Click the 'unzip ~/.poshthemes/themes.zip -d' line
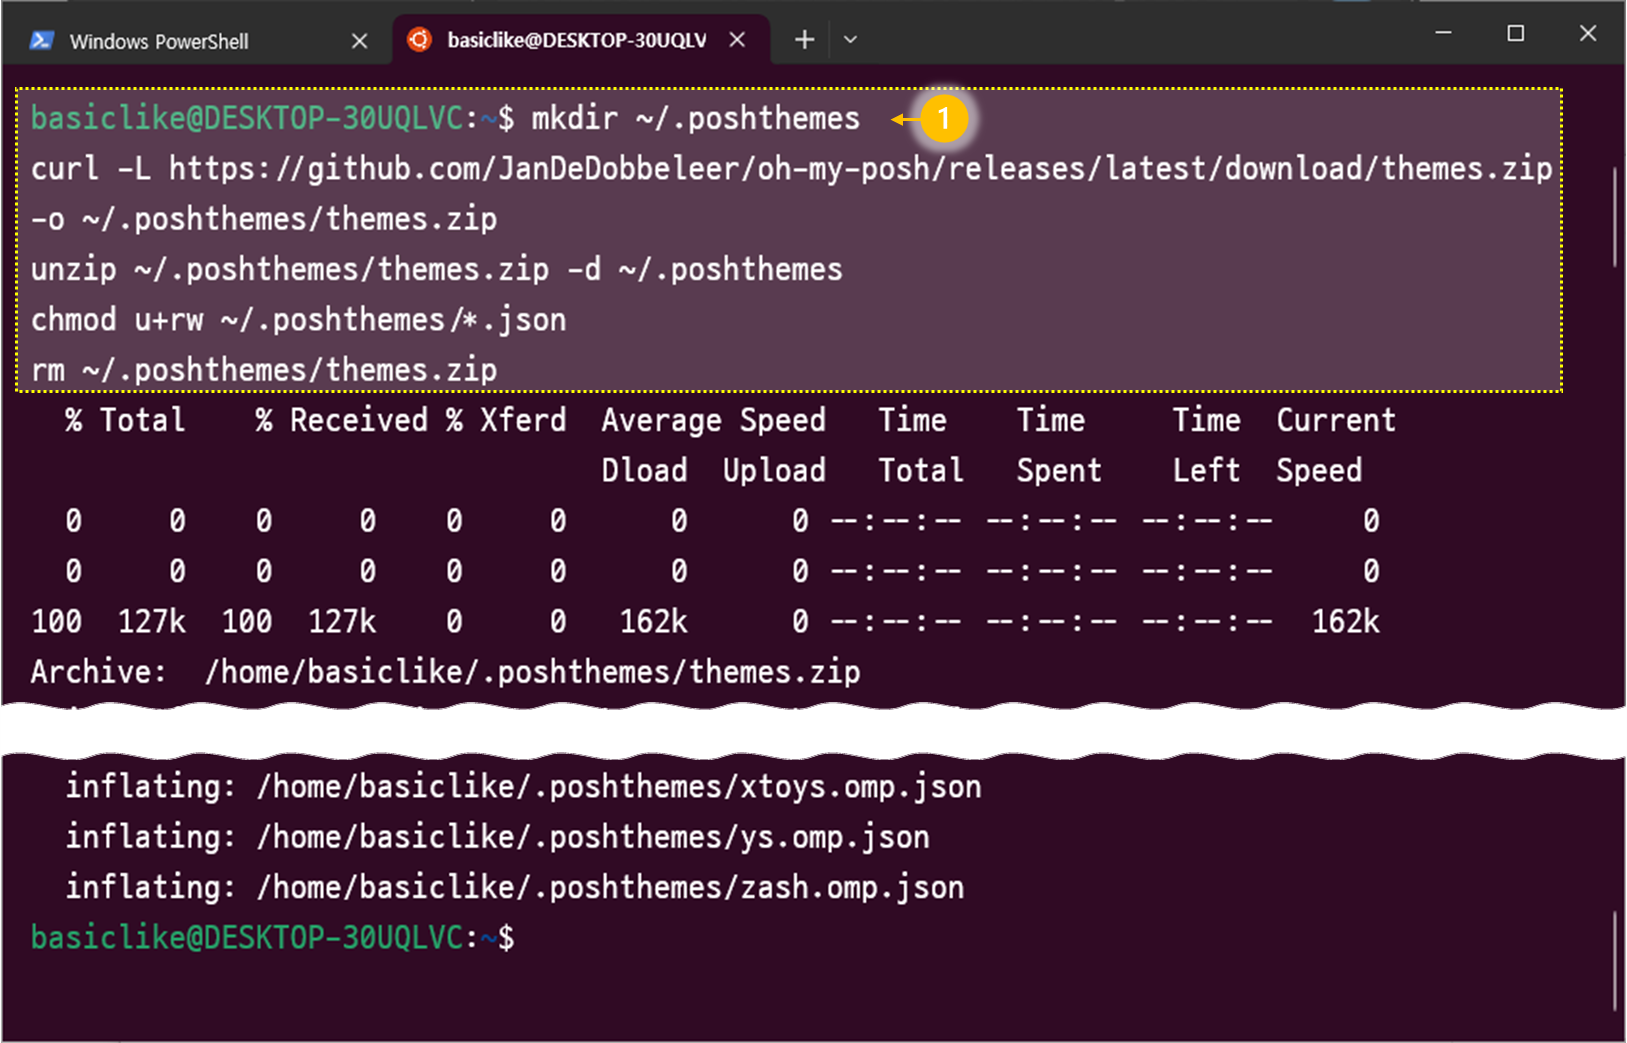This screenshot has width=1627, height=1043. pyautogui.click(x=437, y=269)
